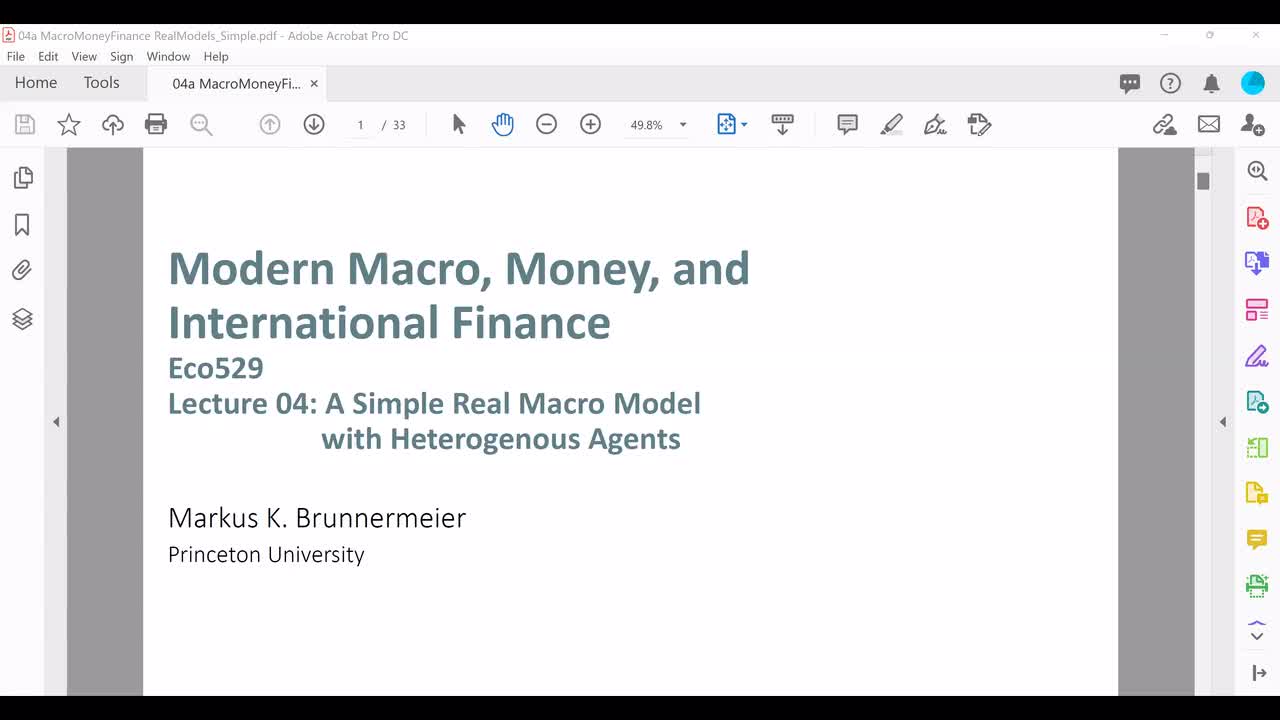1280x720 pixels.
Task: Open the Fill & Sign tool in right pane
Action: click(1257, 356)
